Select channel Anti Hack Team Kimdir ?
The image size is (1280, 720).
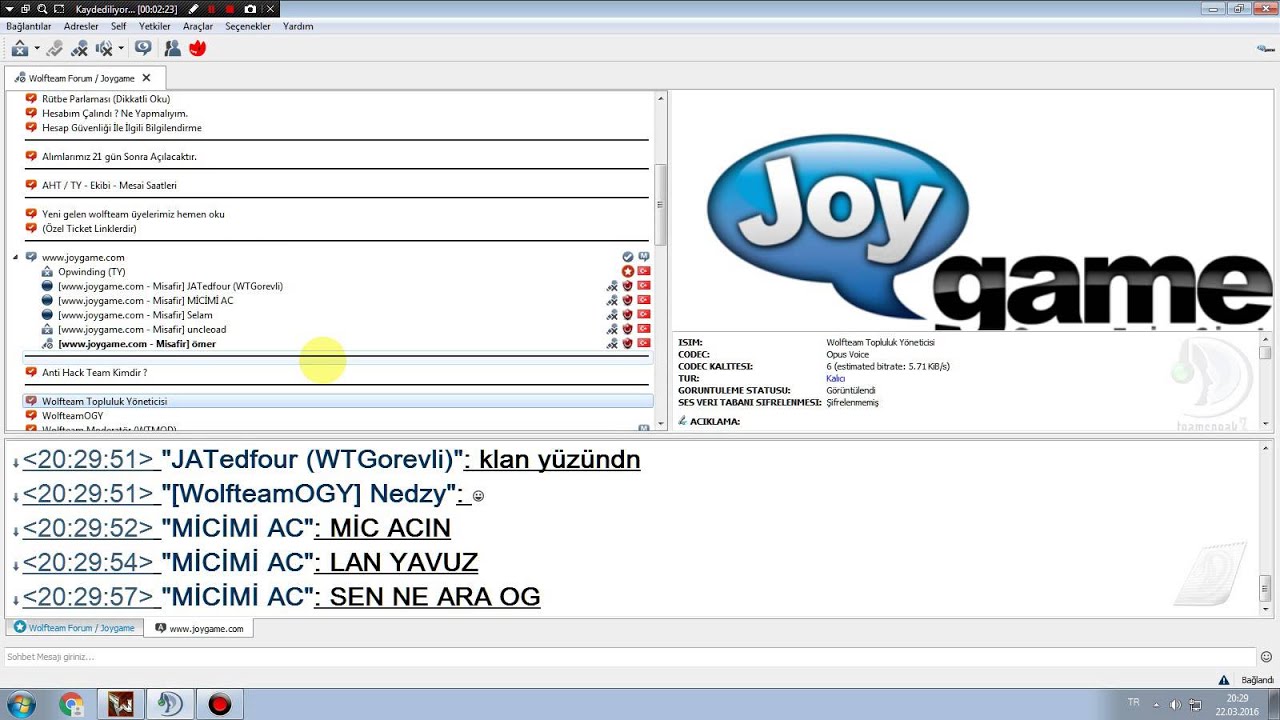(94, 373)
